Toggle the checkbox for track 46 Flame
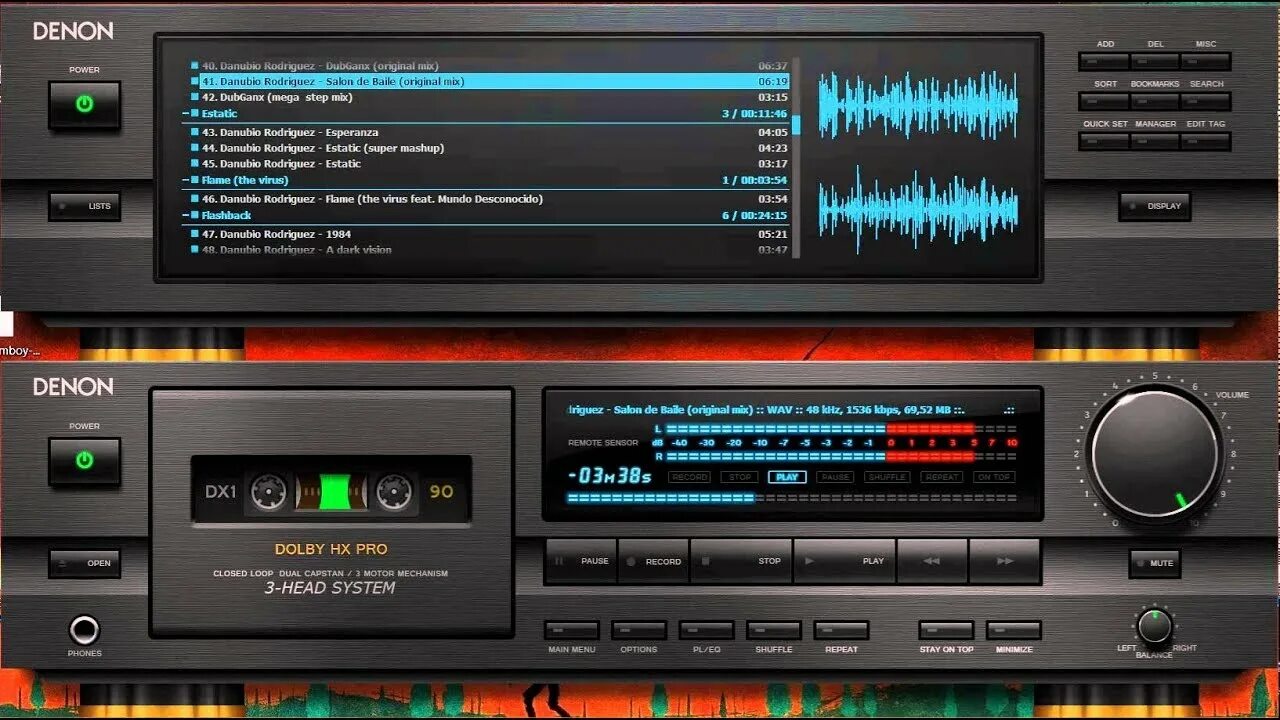This screenshot has width=1280, height=720. [x=195, y=199]
